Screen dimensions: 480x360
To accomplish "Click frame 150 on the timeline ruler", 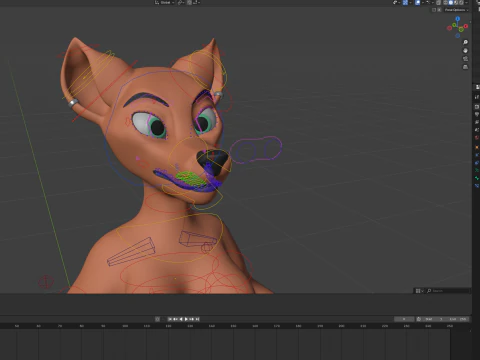I will click(233, 326).
